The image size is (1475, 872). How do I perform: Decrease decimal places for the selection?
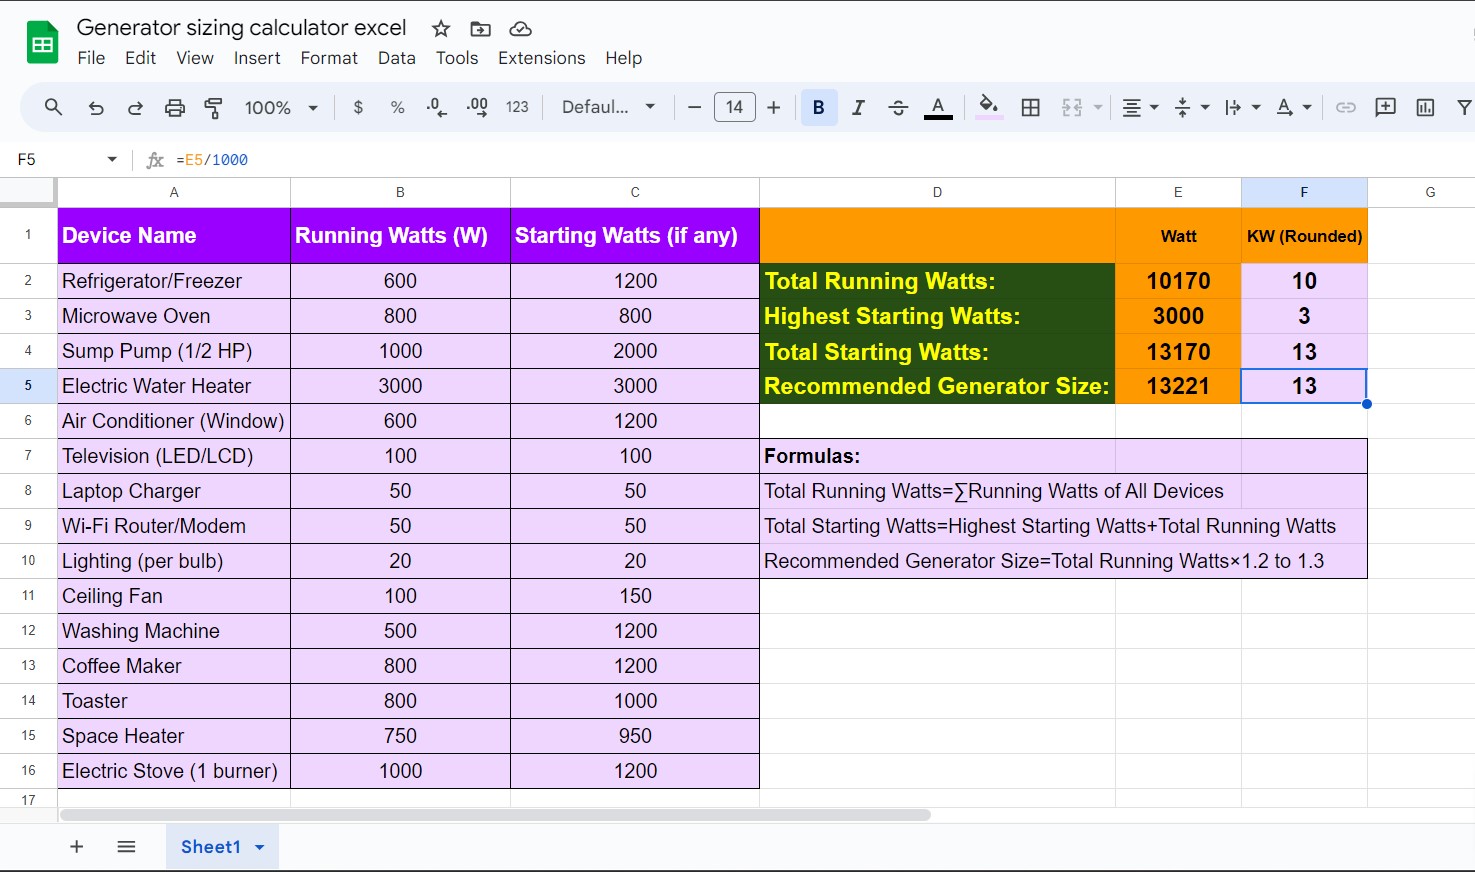435,107
